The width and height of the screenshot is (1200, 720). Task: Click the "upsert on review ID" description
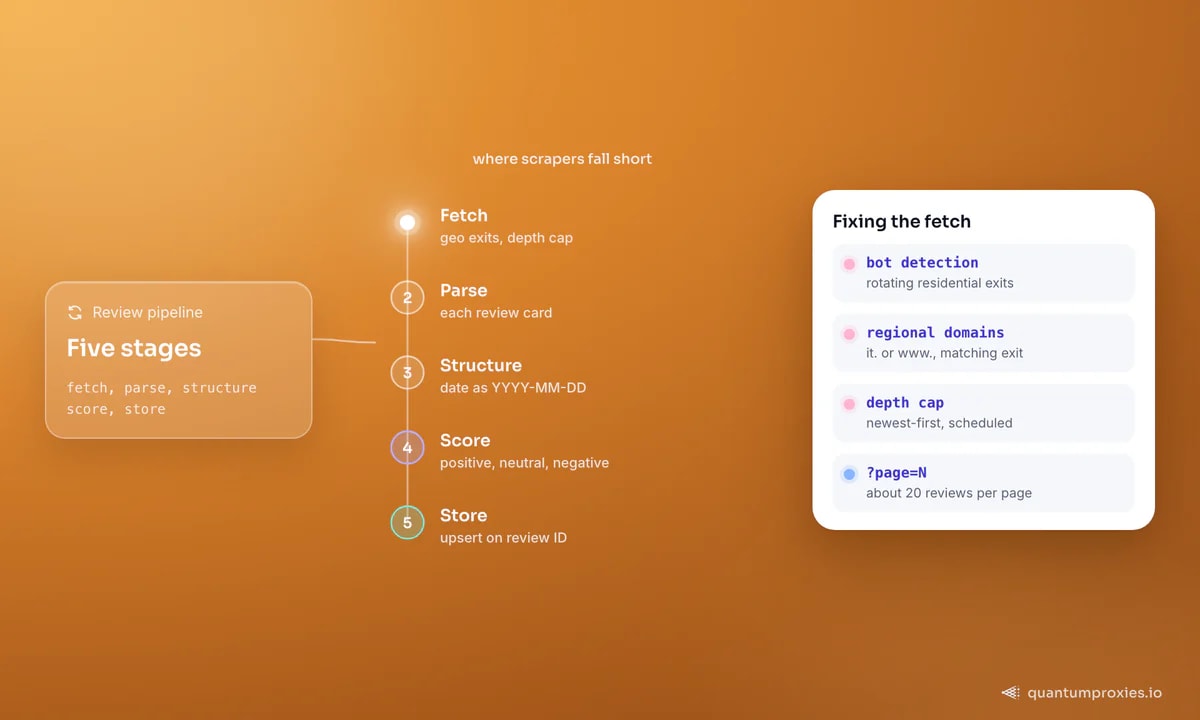(x=503, y=538)
